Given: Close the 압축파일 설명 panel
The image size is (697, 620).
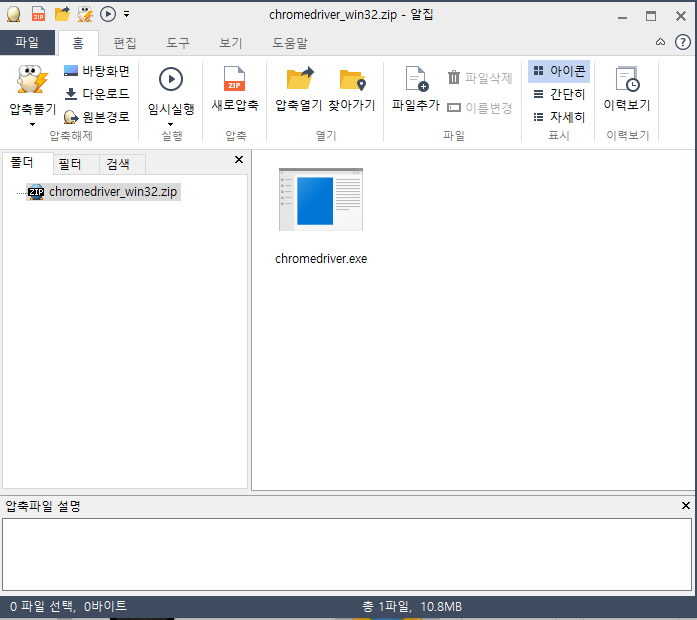Looking at the screenshot, I should click(686, 505).
